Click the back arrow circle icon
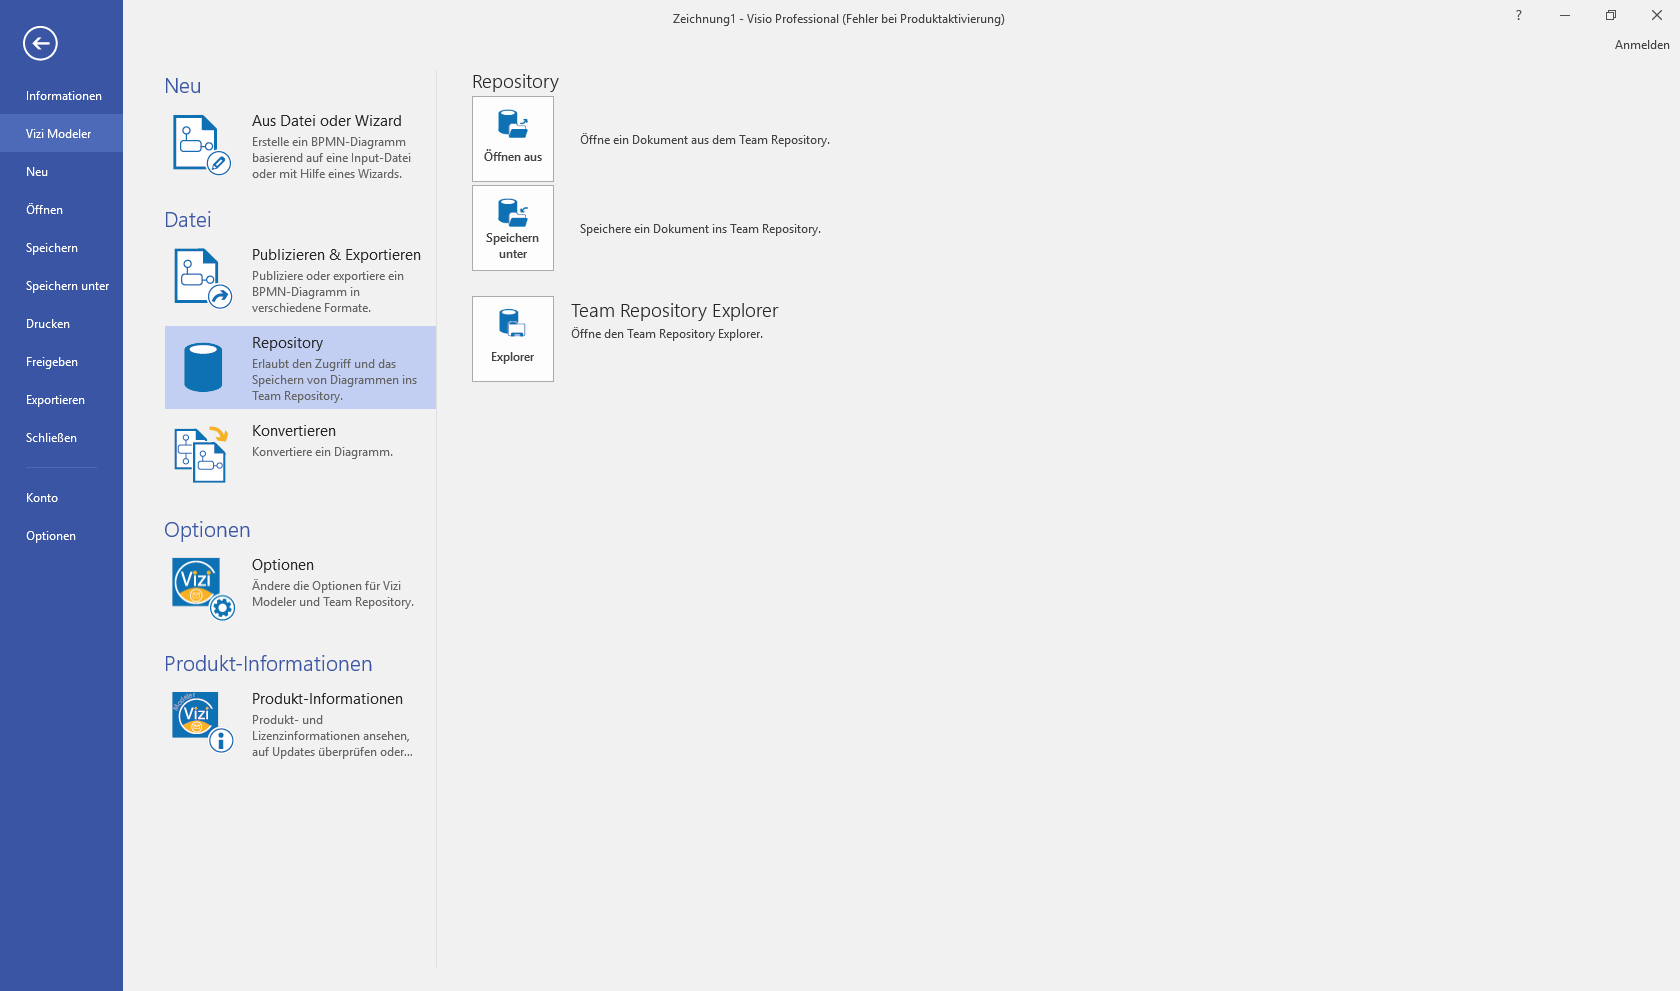1680x991 pixels. (x=40, y=43)
